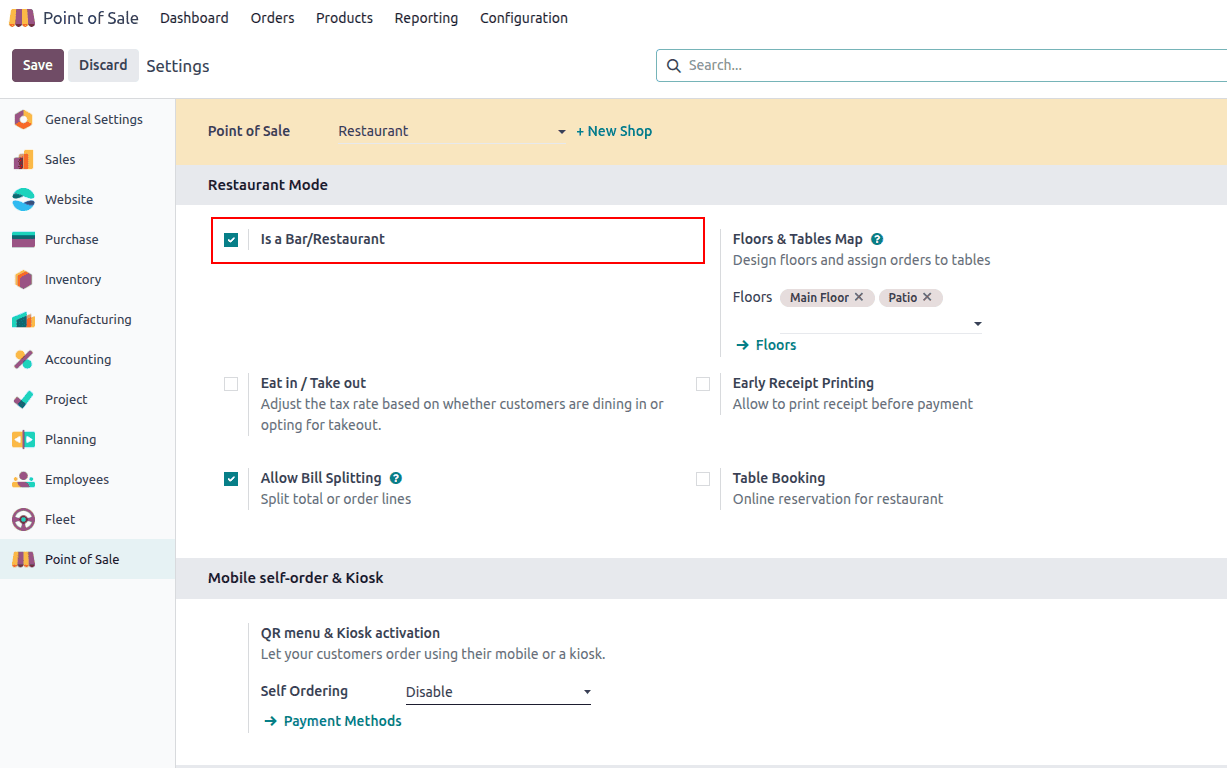
Task: Remove the Main Floor tag
Action: [x=859, y=297]
